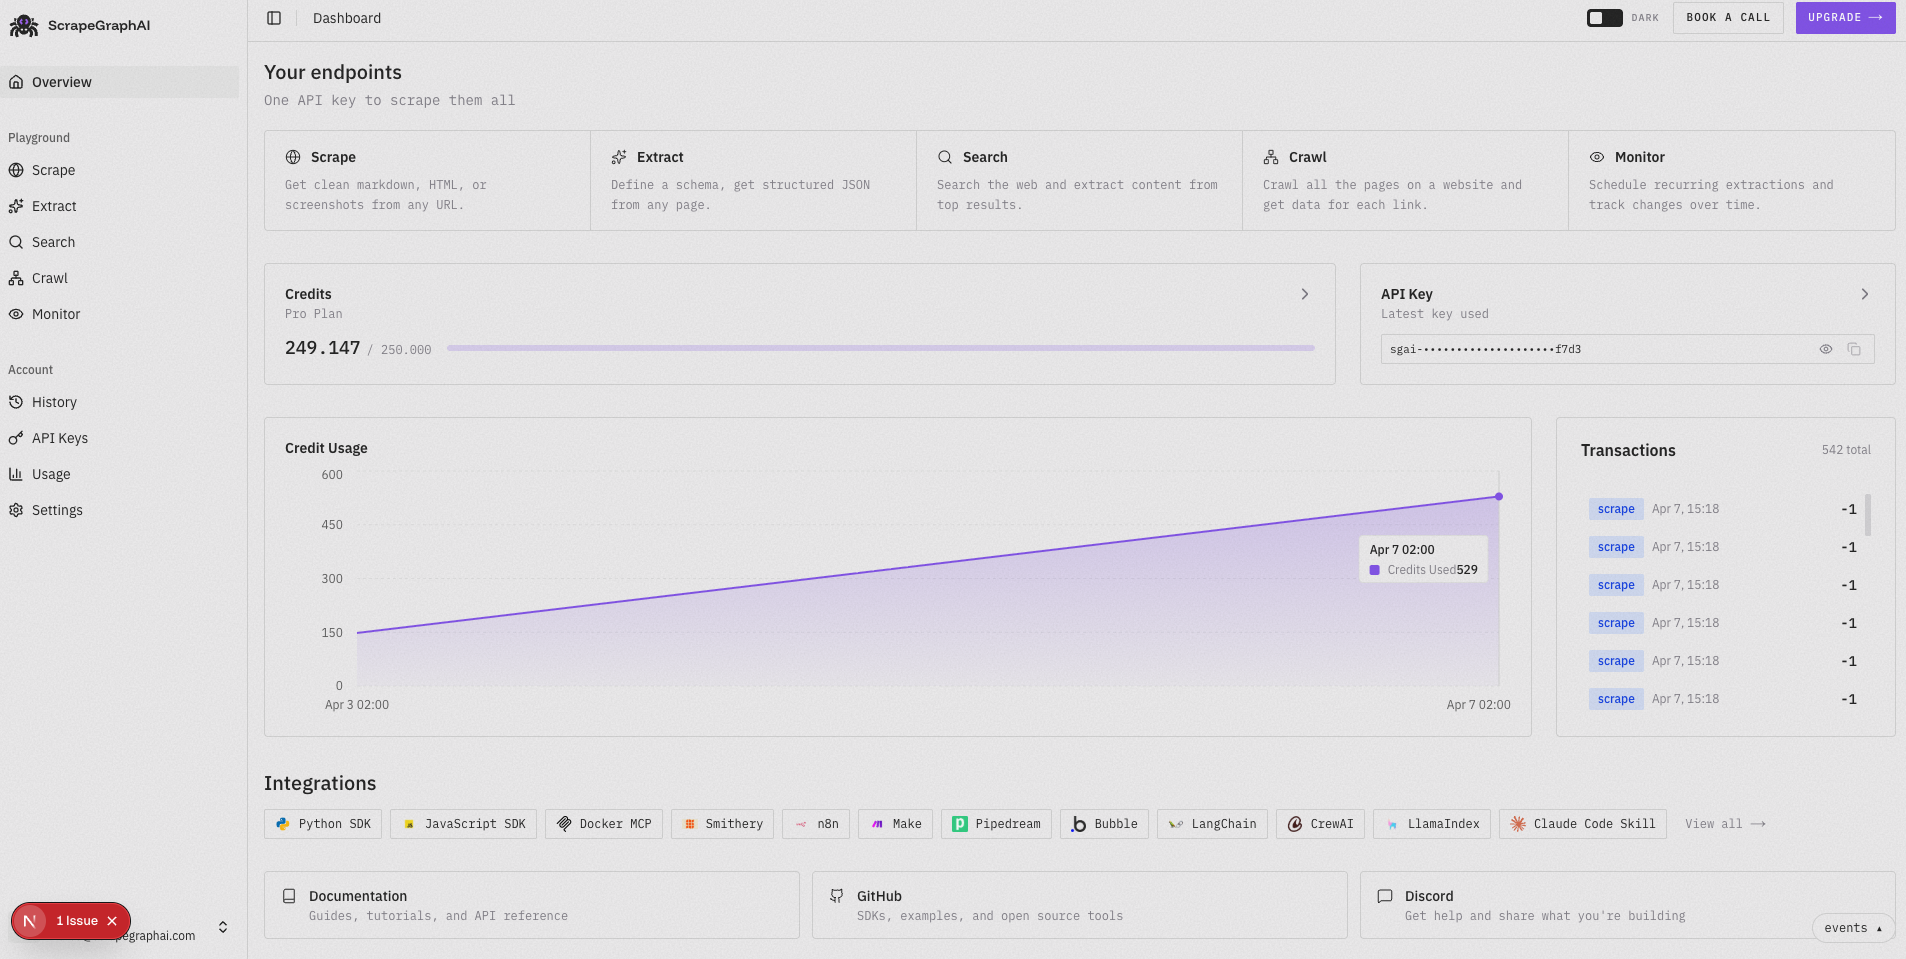Open the account switcher chevrons
Viewport: 1906px width, 959px height.
(x=223, y=927)
